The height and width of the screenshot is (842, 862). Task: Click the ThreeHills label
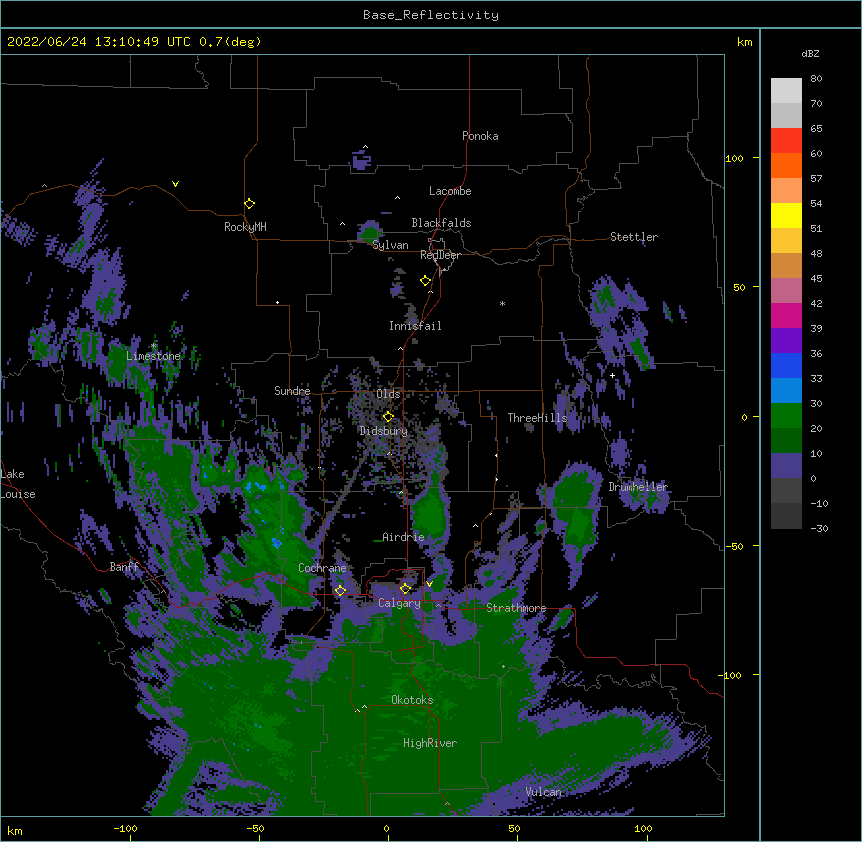coord(537,418)
